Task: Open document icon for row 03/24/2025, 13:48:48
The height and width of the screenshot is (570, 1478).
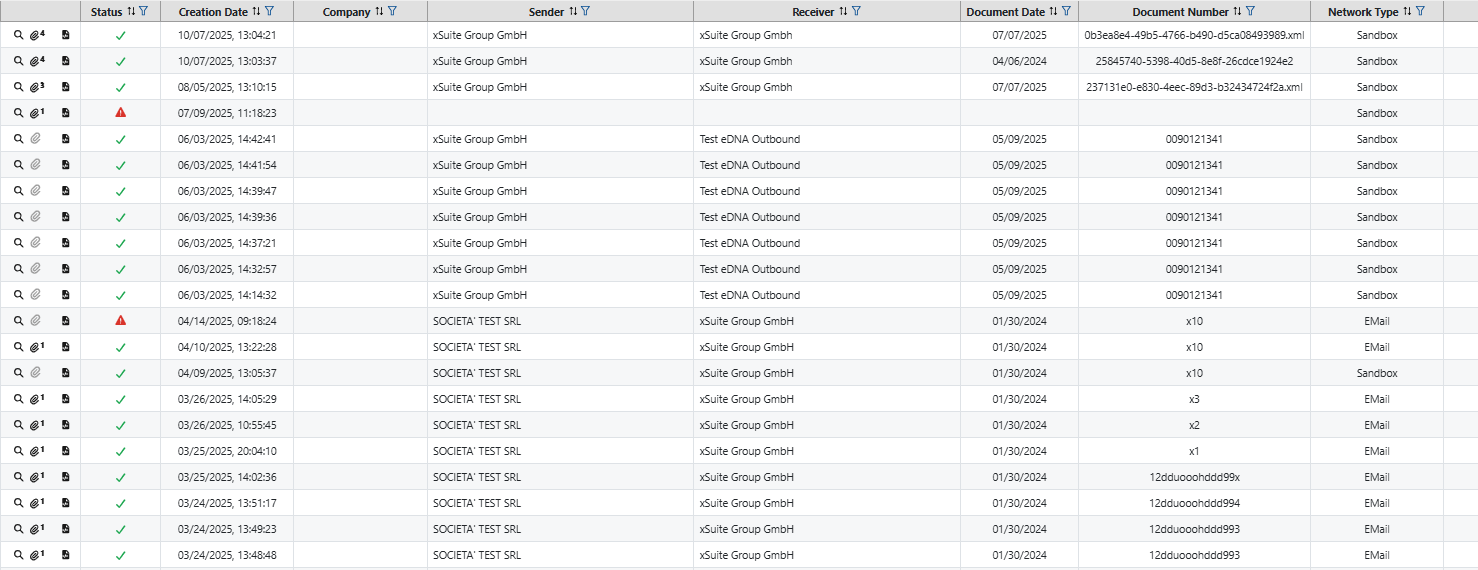Action: (65, 555)
